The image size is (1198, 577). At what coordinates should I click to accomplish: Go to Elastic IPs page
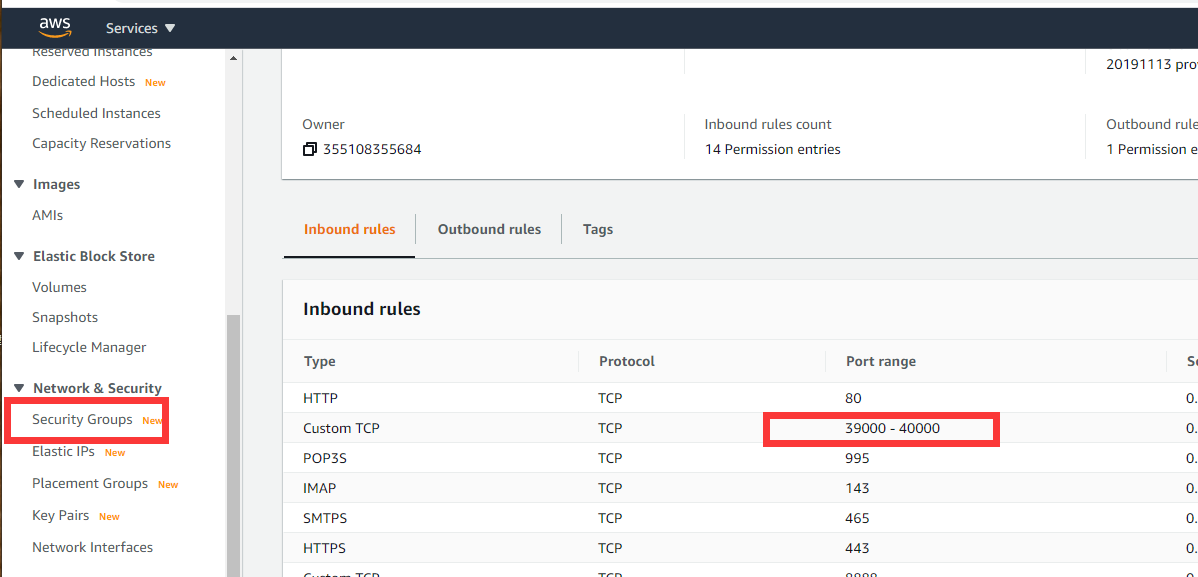point(63,451)
